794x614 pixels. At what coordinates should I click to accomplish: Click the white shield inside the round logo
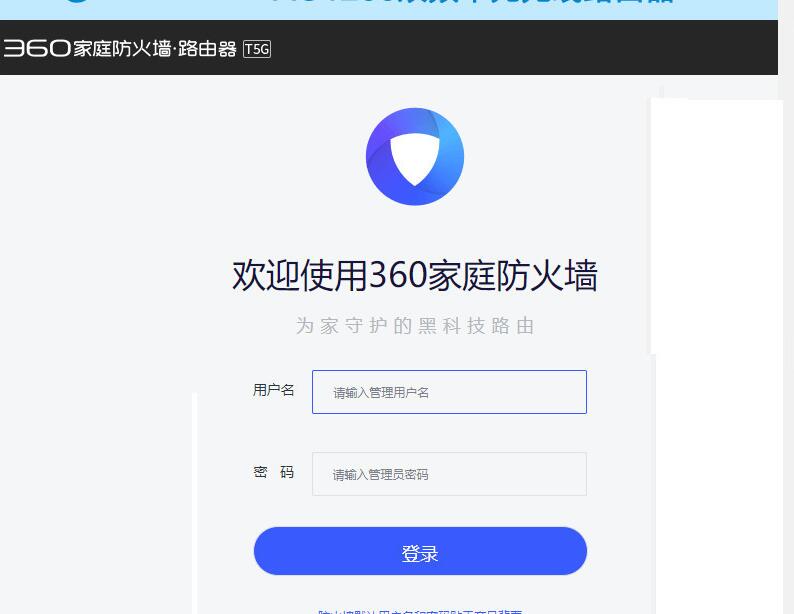coord(415,159)
